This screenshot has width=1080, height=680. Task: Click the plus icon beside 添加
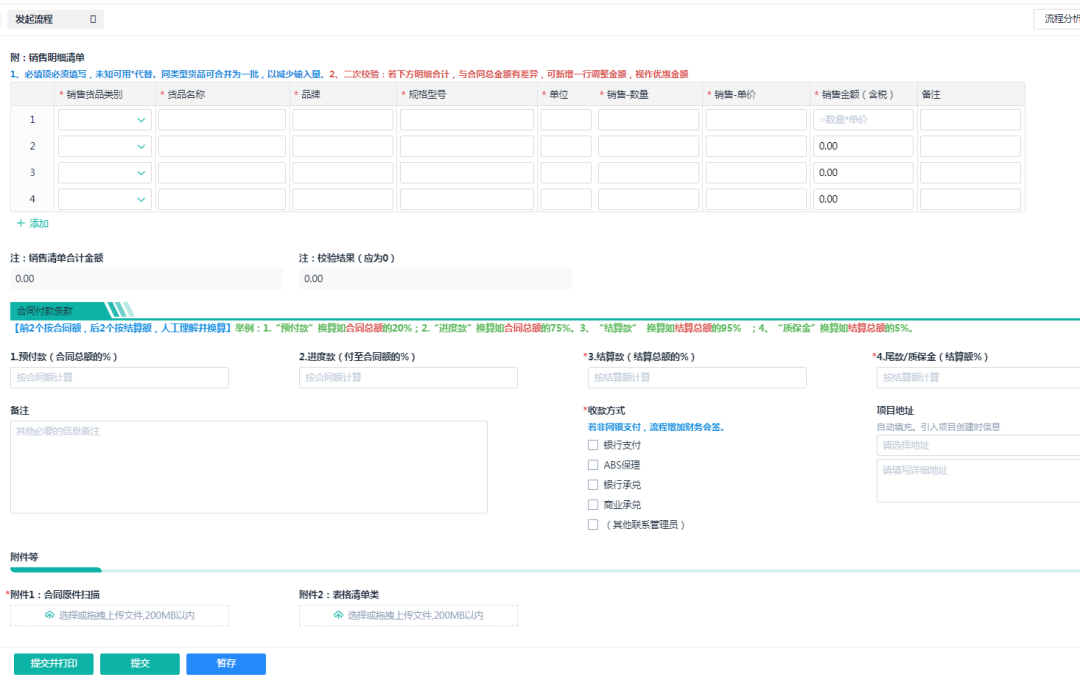[x=21, y=223]
